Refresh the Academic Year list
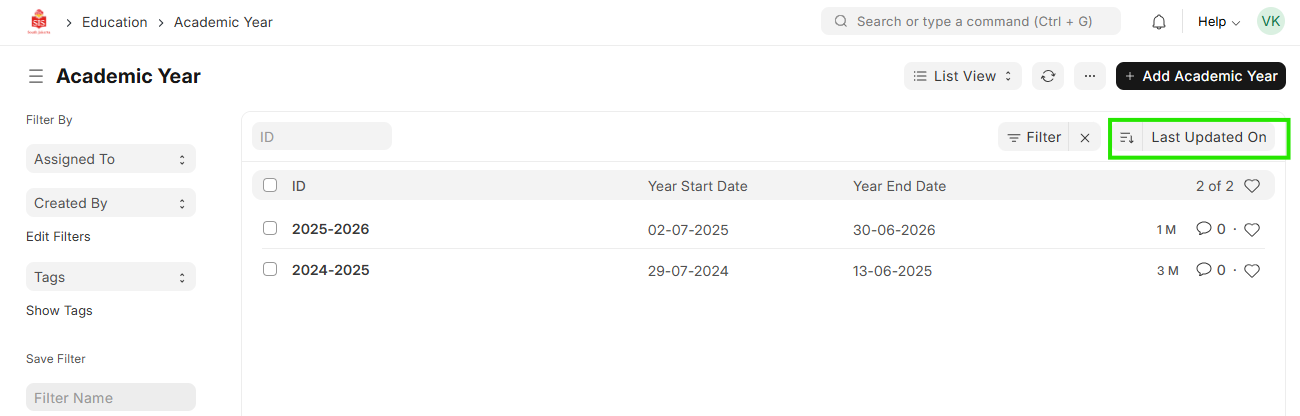Screen dimensions: 1300x416 click(1048, 76)
